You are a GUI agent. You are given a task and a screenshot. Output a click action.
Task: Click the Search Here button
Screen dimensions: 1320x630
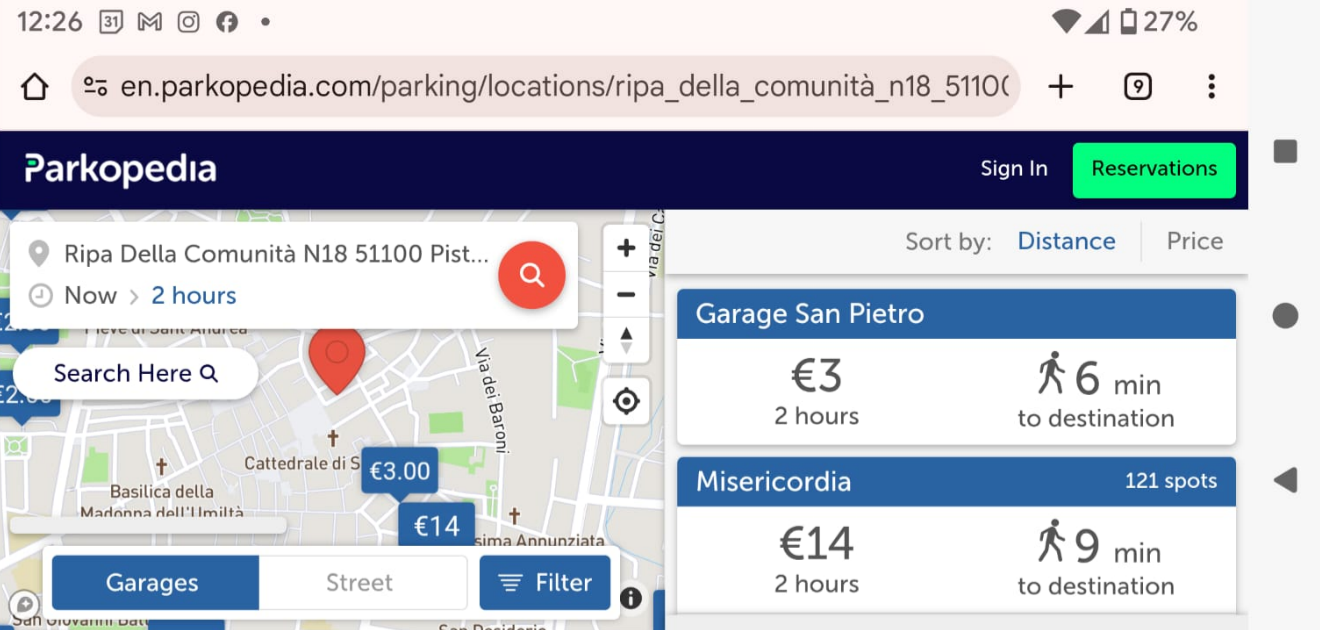point(135,374)
